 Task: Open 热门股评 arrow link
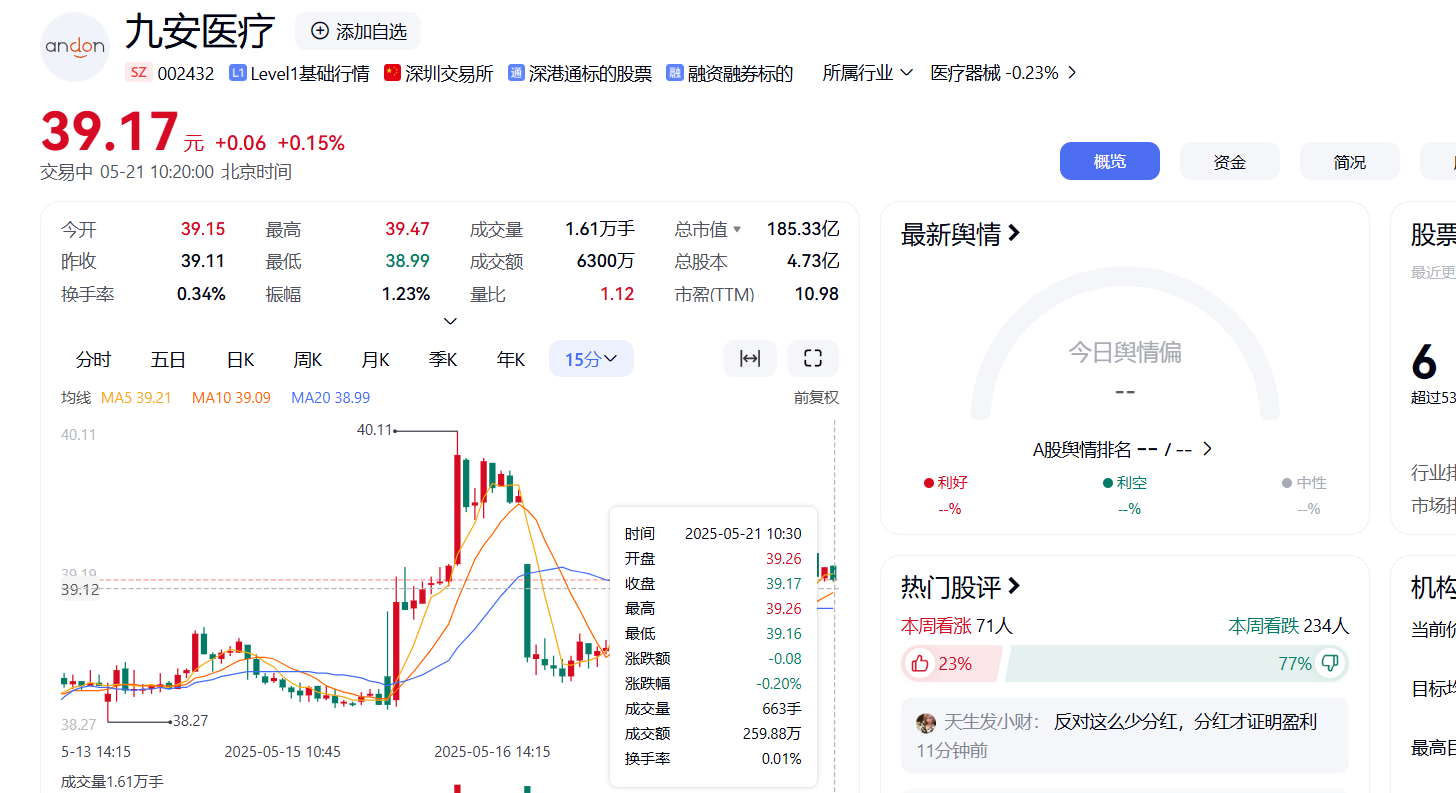tap(1014, 586)
